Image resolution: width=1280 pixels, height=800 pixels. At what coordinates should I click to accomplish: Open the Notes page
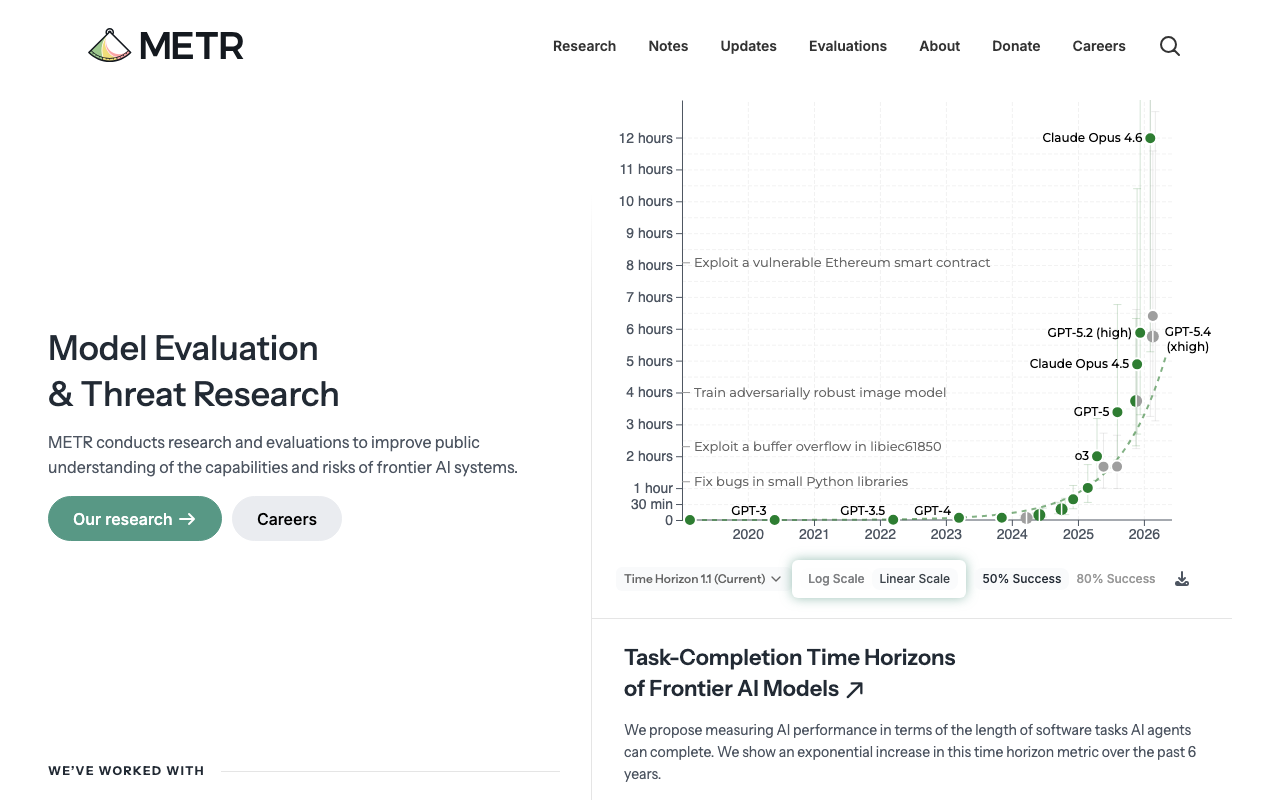[668, 46]
